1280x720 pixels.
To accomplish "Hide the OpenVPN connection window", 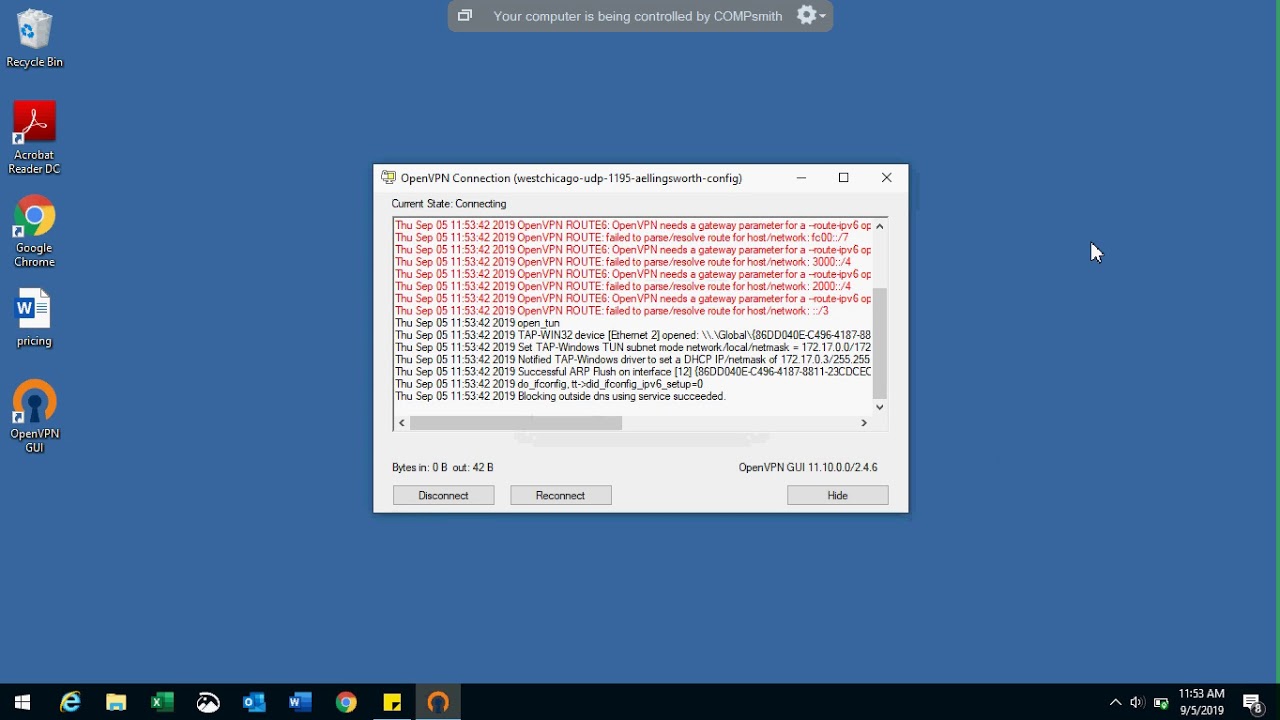I will (837, 495).
